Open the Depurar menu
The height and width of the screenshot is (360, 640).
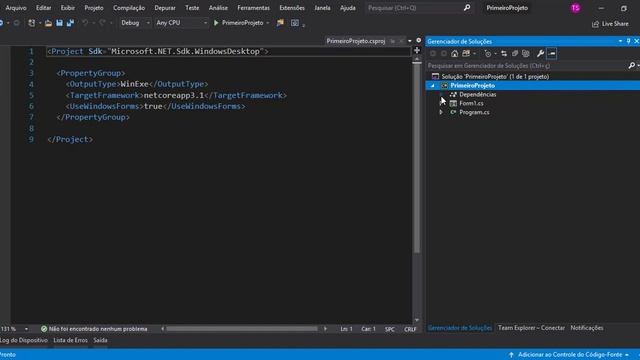[165, 8]
